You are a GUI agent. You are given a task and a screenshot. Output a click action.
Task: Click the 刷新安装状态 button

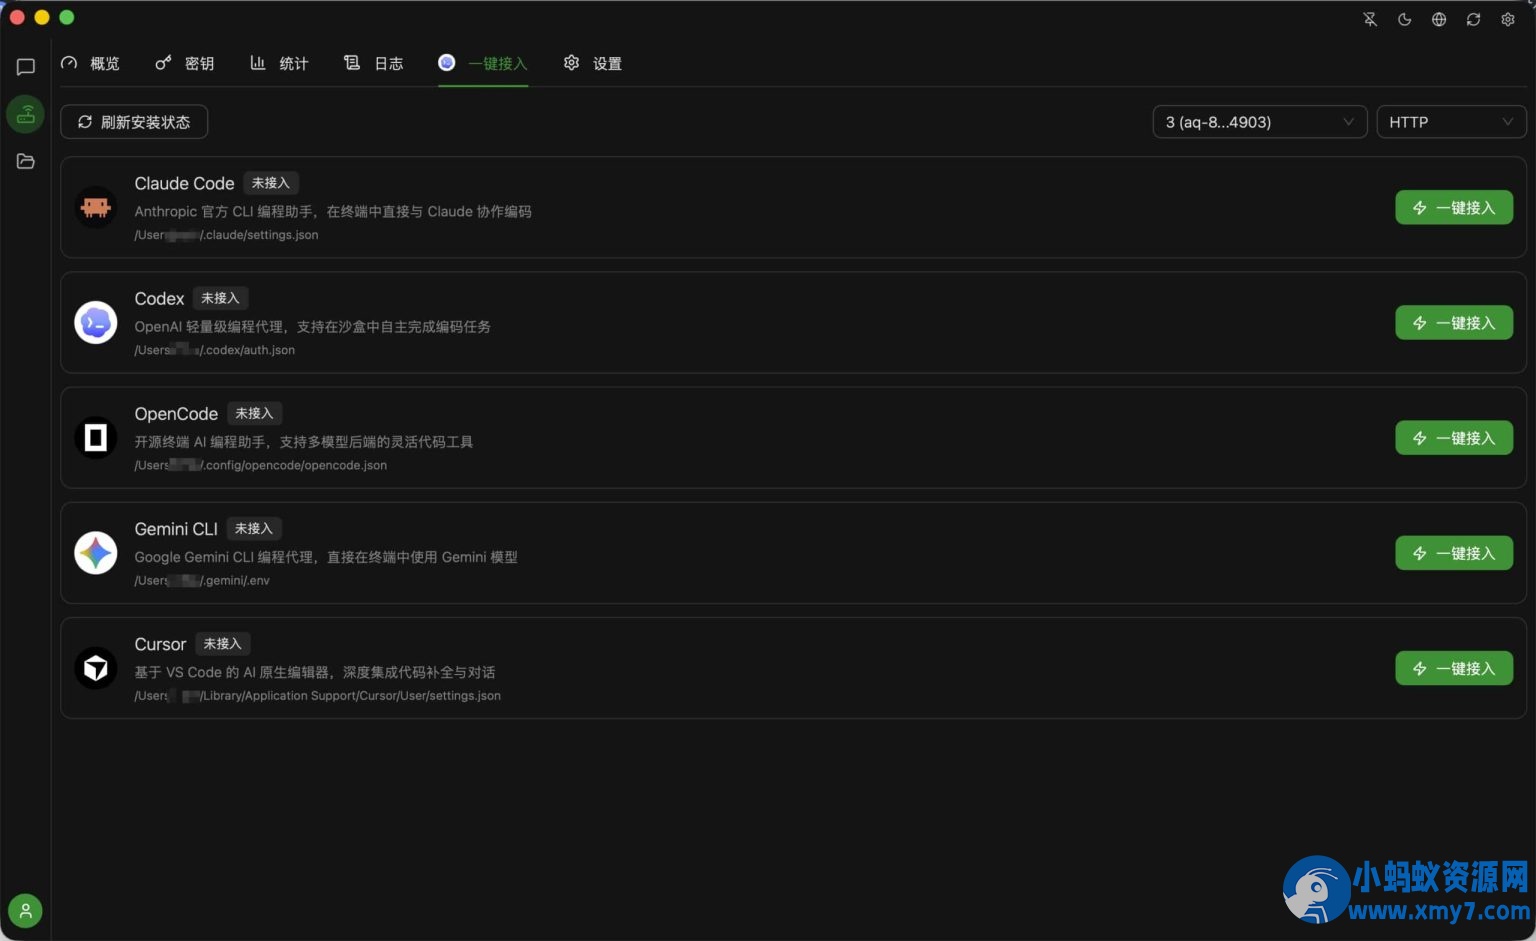tap(134, 122)
